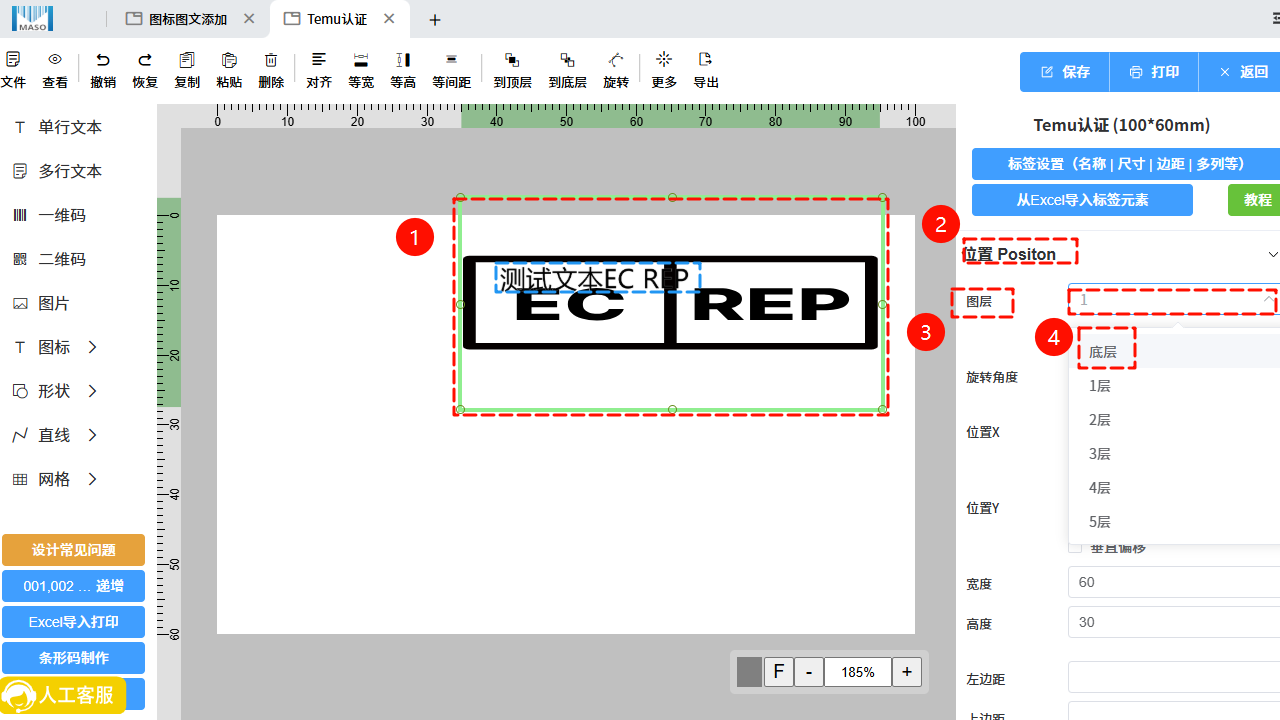This screenshot has height=720, width=1280.
Task: Zoom in with plus button
Action: [907, 672]
